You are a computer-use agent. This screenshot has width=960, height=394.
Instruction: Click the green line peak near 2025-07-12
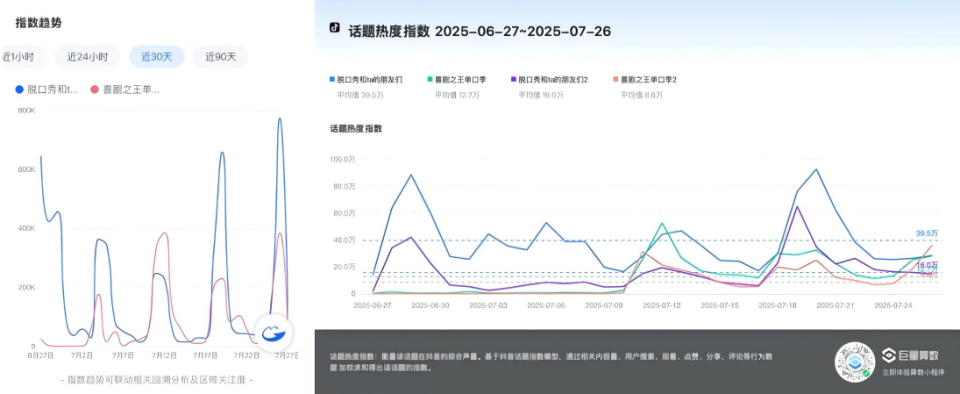(x=662, y=223)
